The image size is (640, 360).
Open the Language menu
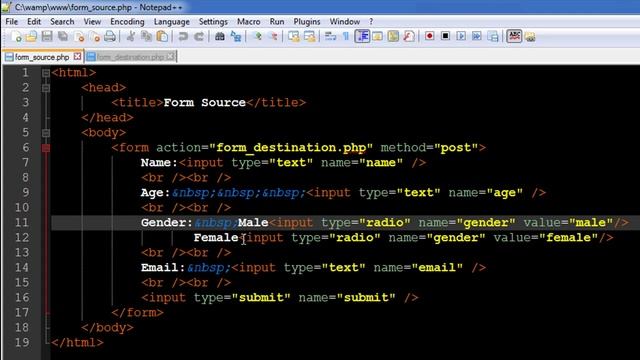tap(171, 22)
